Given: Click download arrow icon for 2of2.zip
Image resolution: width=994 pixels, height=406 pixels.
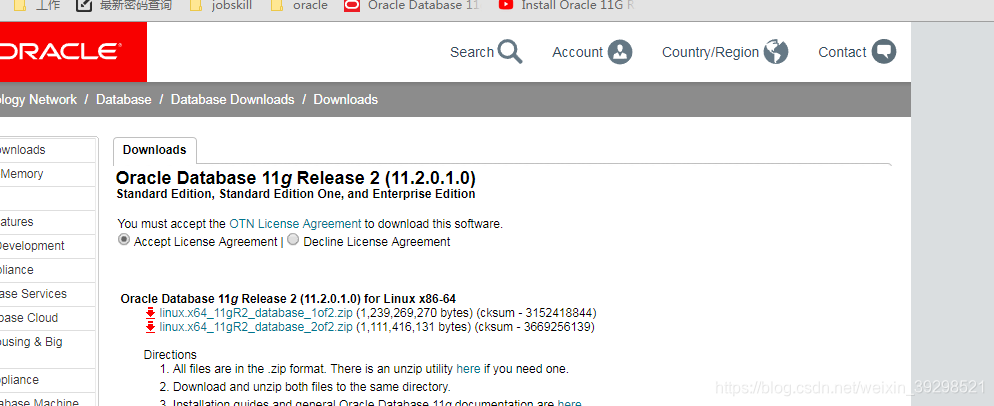Looking at the screenshot, I should [x=150, y=327].
